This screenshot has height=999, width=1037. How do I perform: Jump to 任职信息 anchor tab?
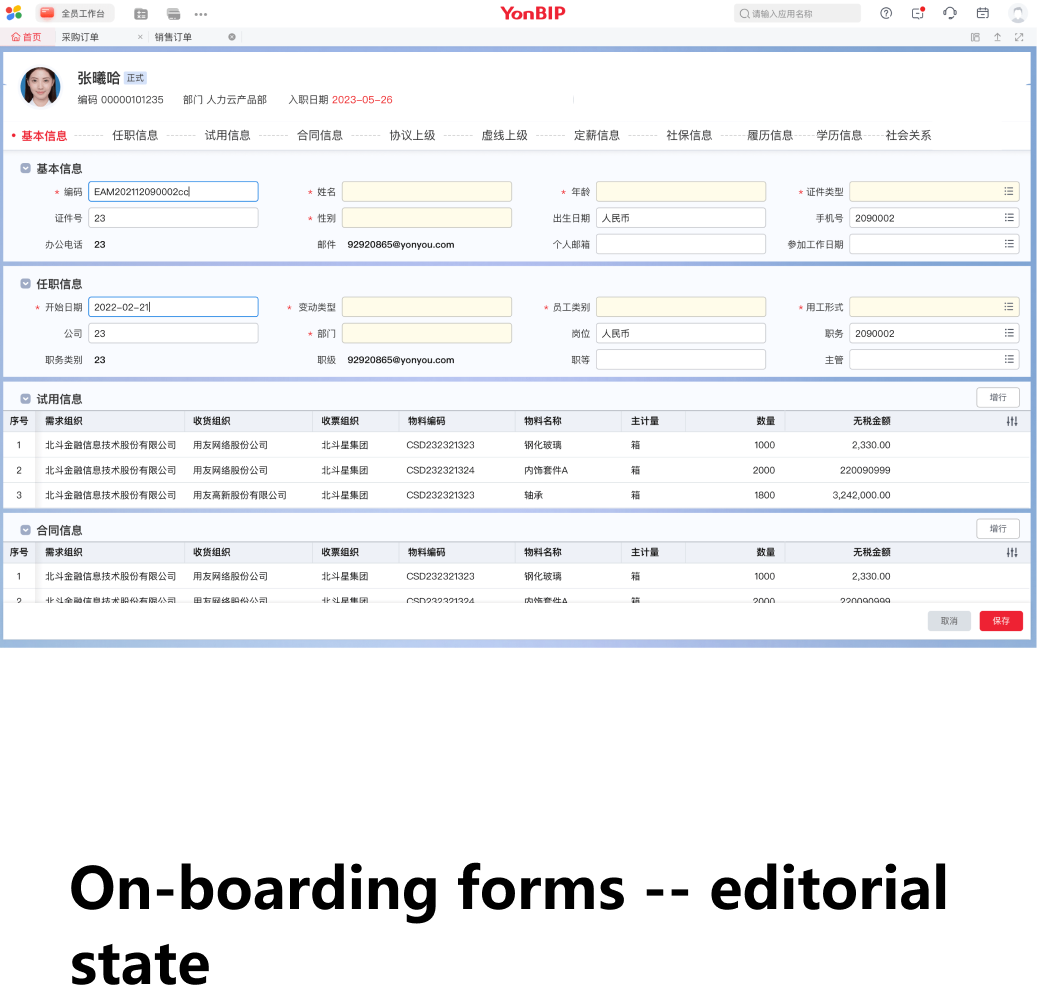point(135,136)
